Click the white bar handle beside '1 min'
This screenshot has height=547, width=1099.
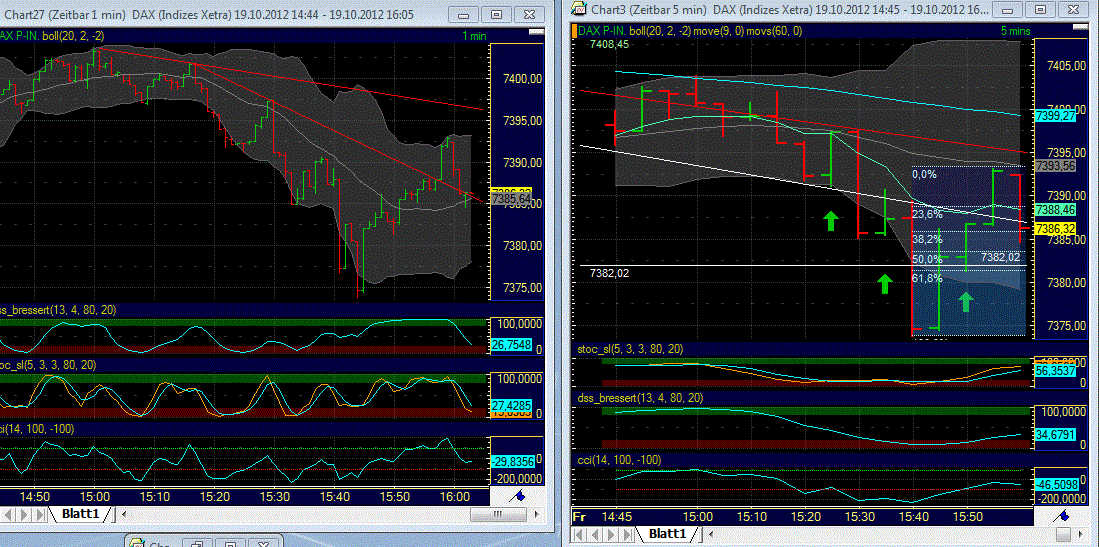tap(538, 34)
